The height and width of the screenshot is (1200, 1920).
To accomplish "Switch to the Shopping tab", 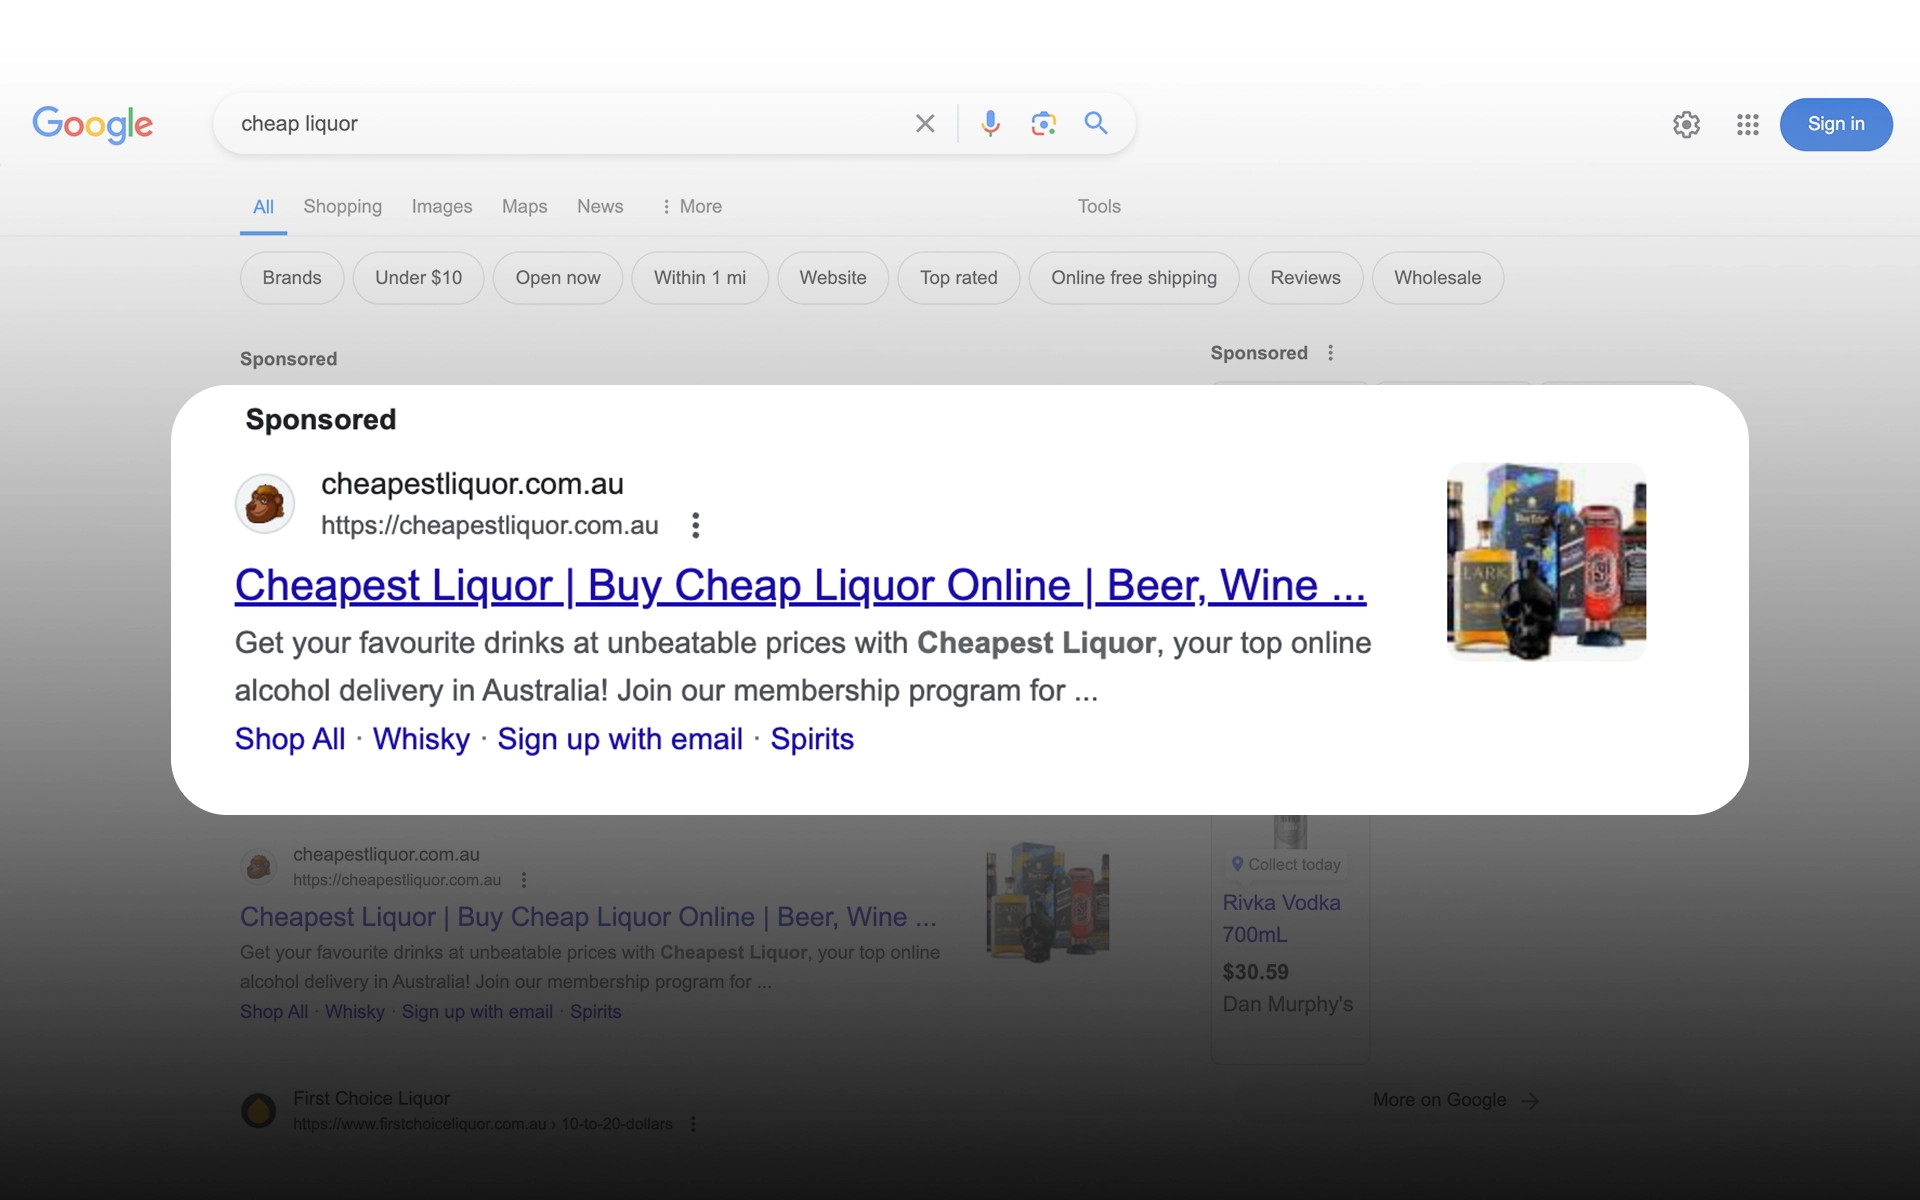I will [x=342, y=207].
